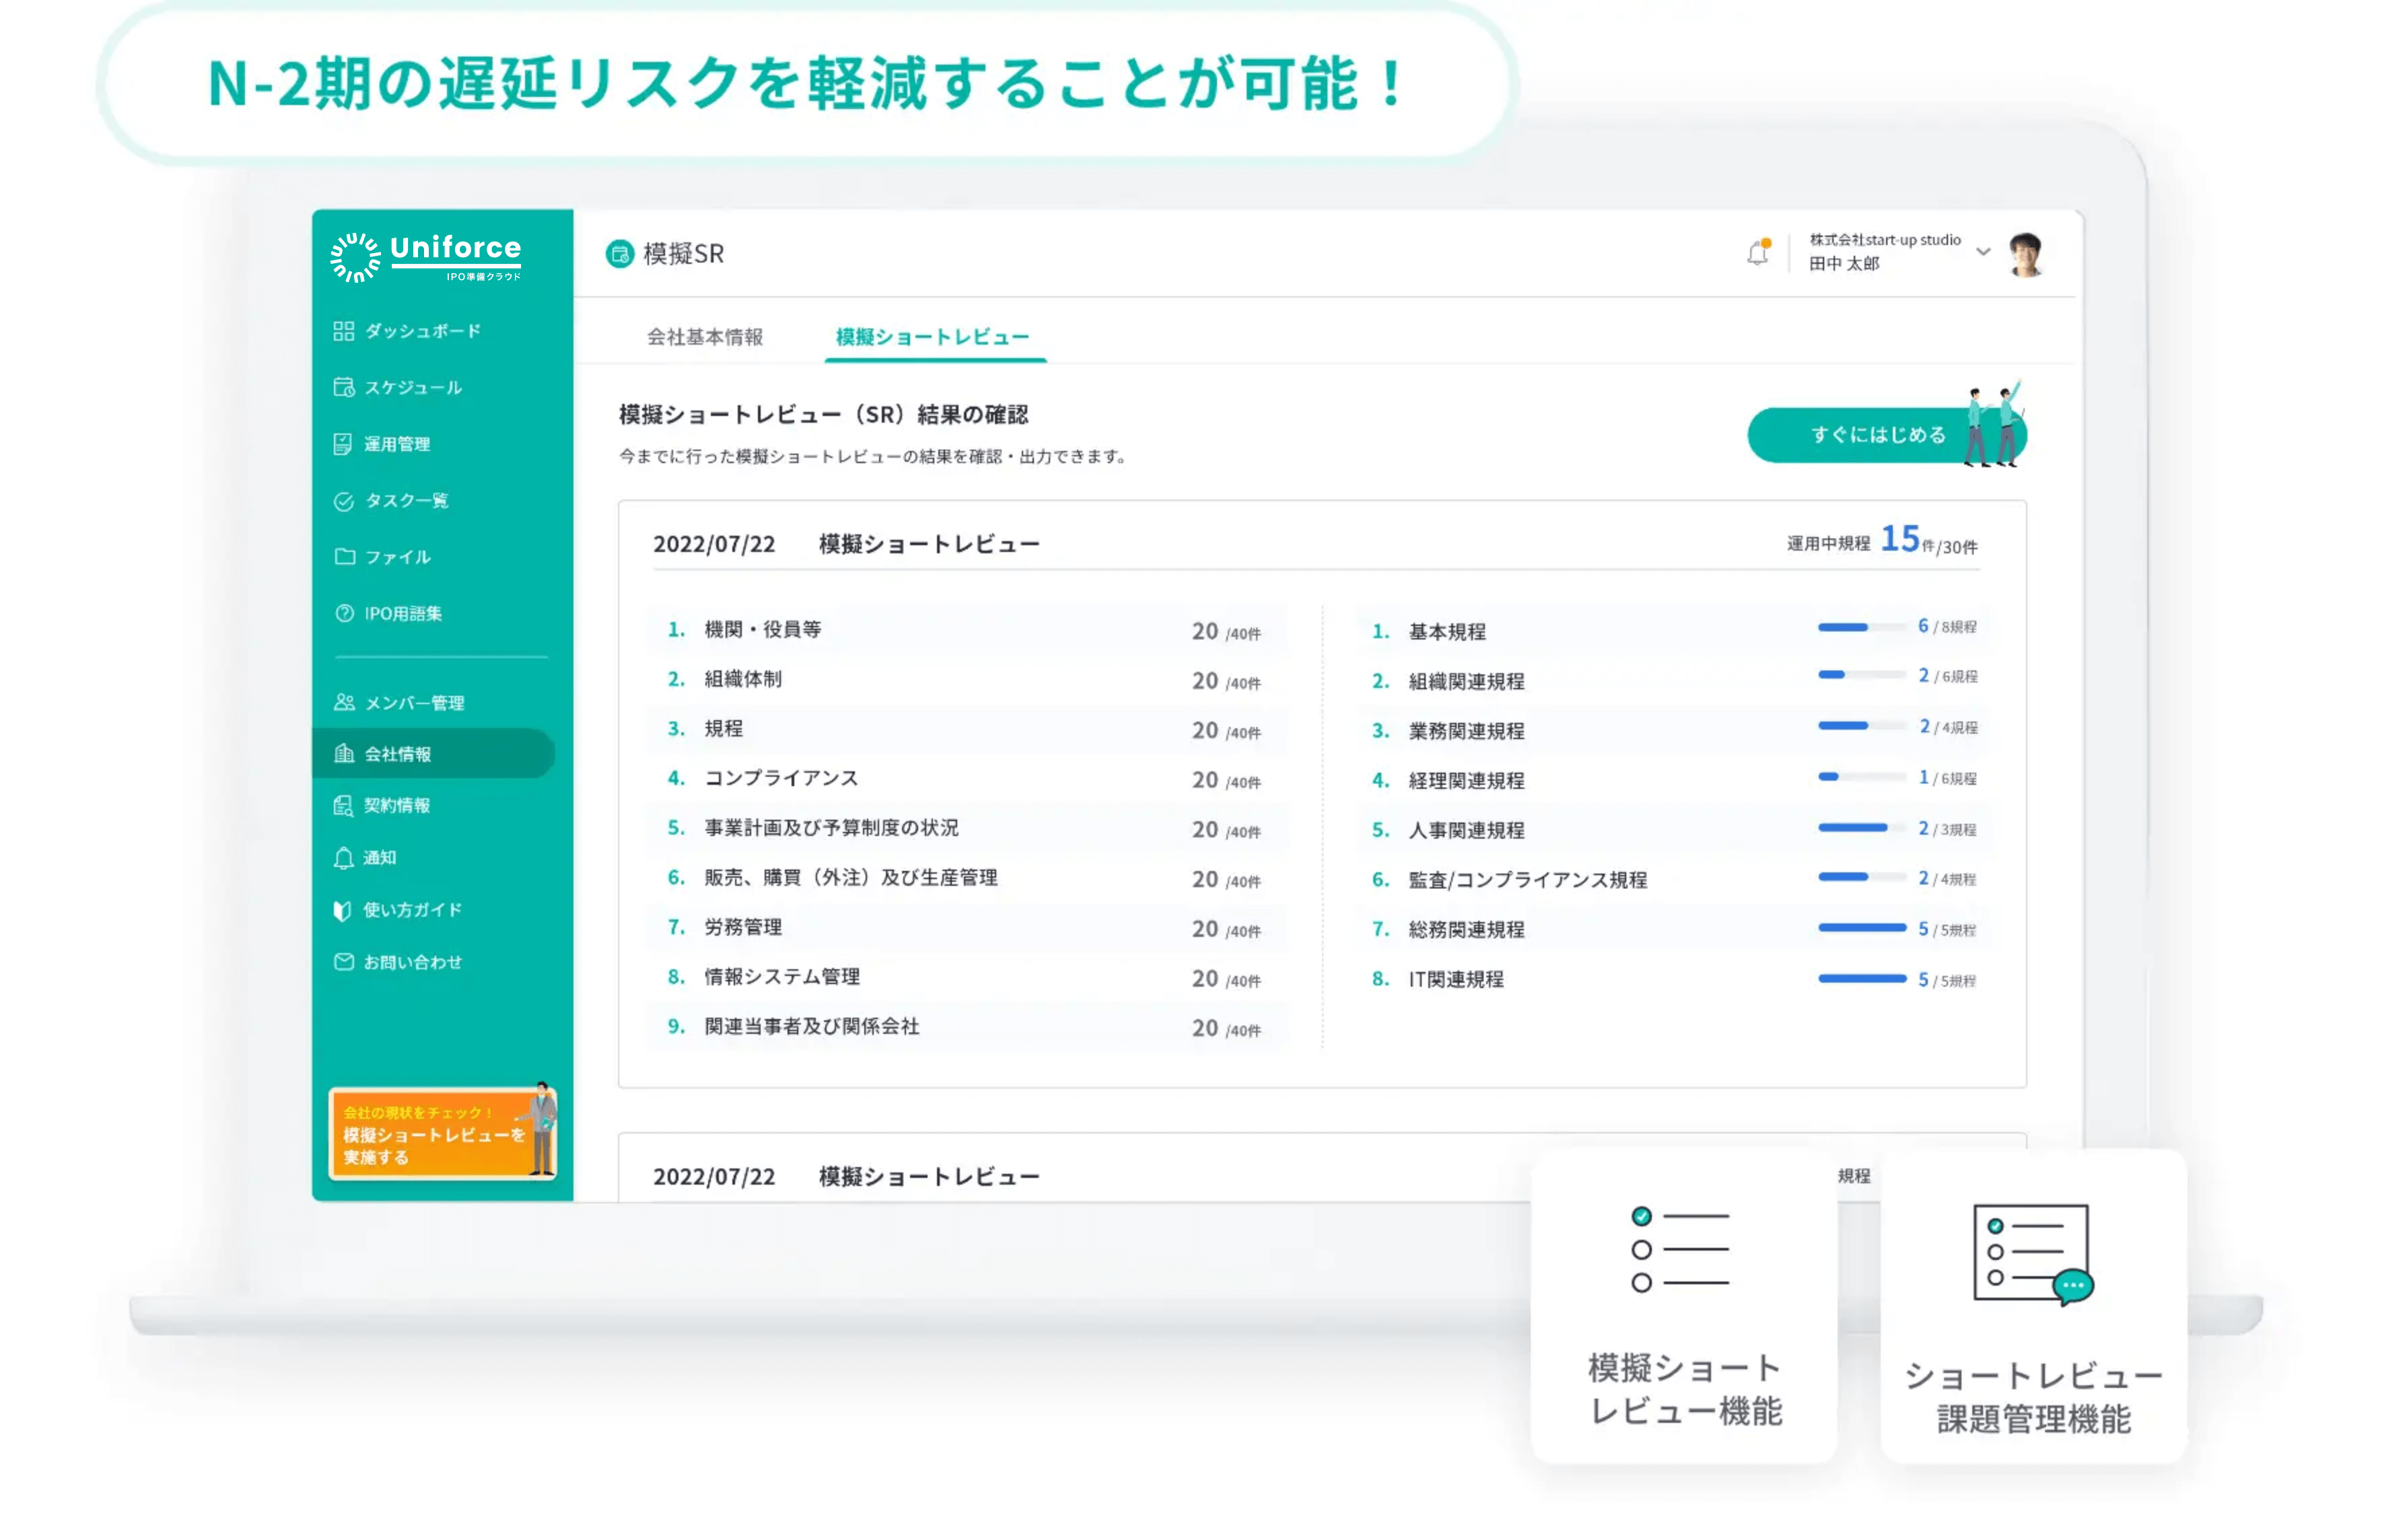Switch to the 会社基本情報 tab
This screenshot has width=2395, height=1540.
[x=704, y=337]
